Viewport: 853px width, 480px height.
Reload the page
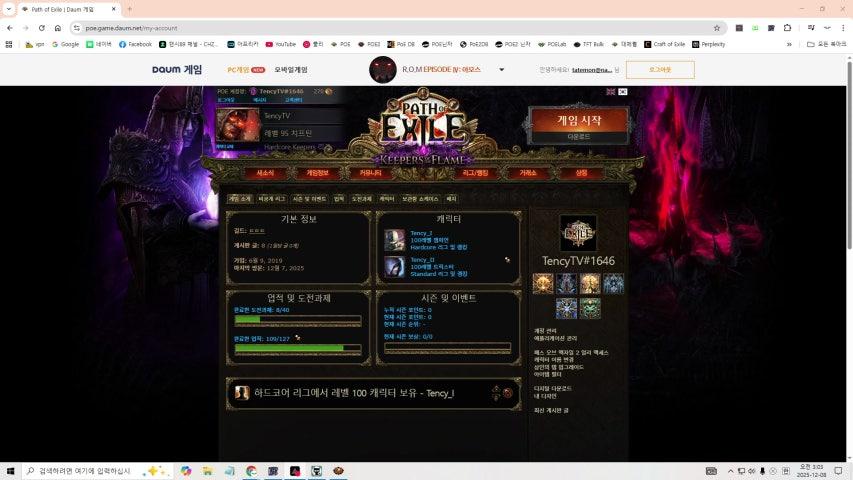tap(41, 28)
